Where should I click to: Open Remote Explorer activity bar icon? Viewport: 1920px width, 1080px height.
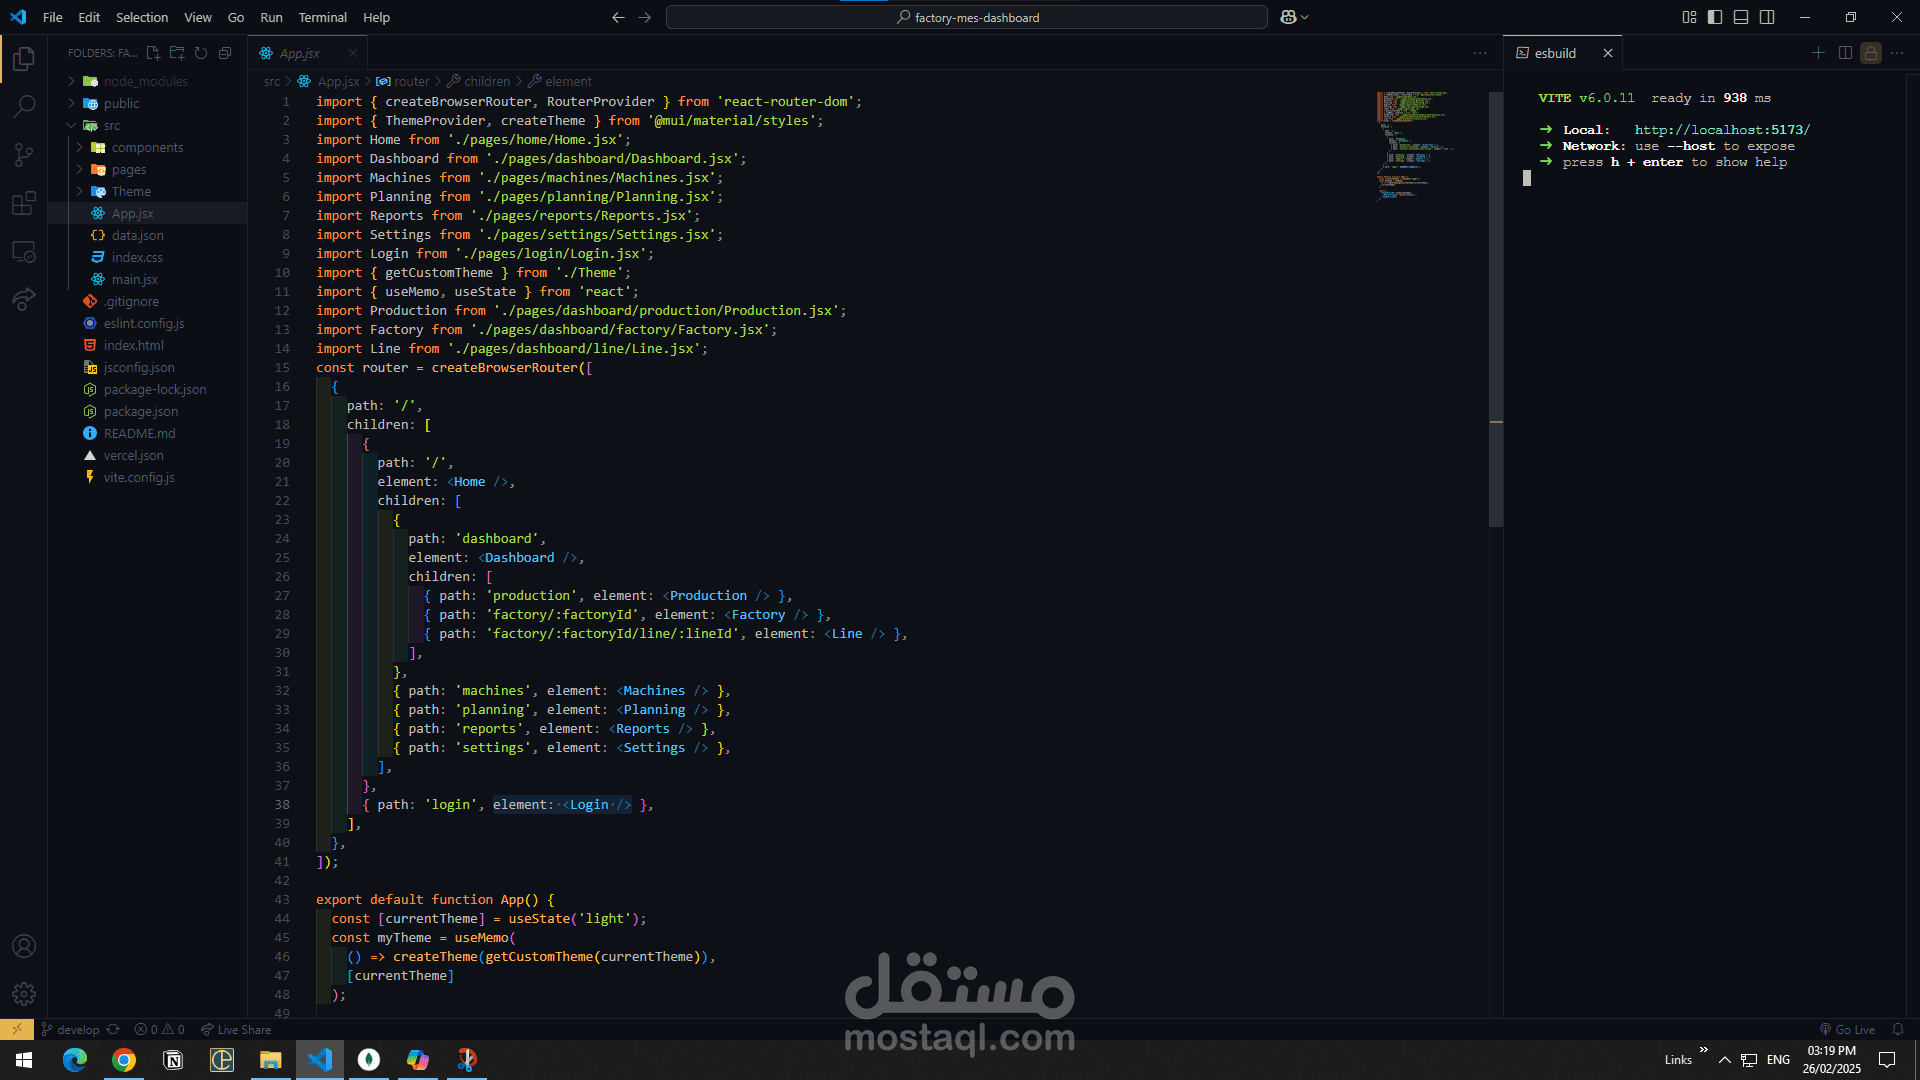pos(24,252)
